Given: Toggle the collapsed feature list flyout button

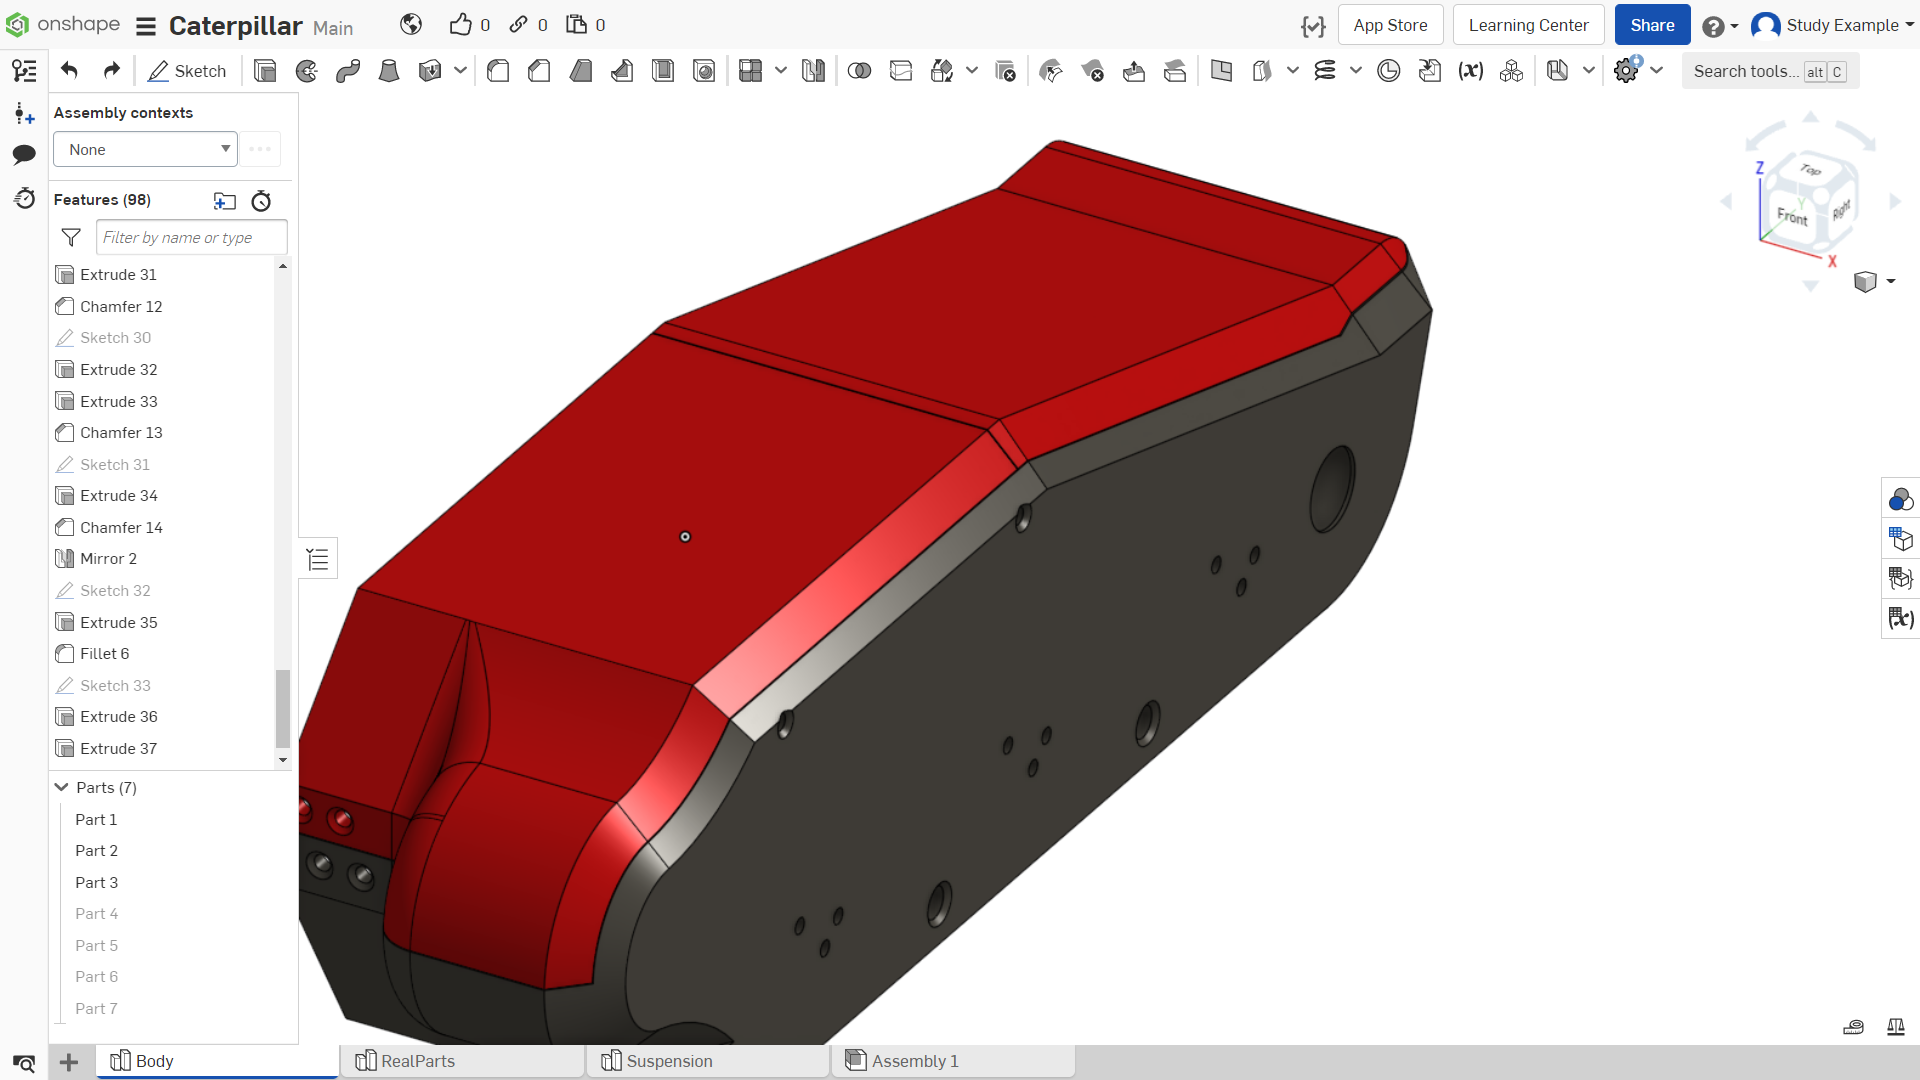Looking at the screenshot, I should click(318, 559).
